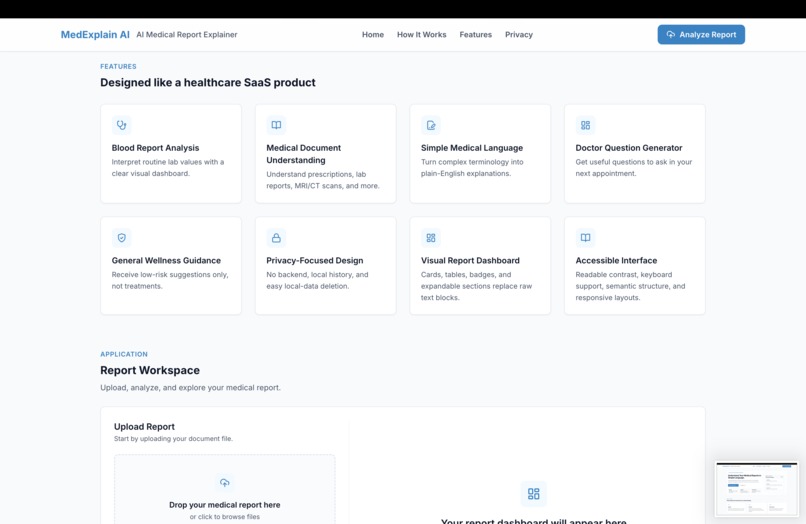This screenshot has width=806, height=524.
Task: Select the Privacy-Focused Design heading
Action: pos(315,260)
